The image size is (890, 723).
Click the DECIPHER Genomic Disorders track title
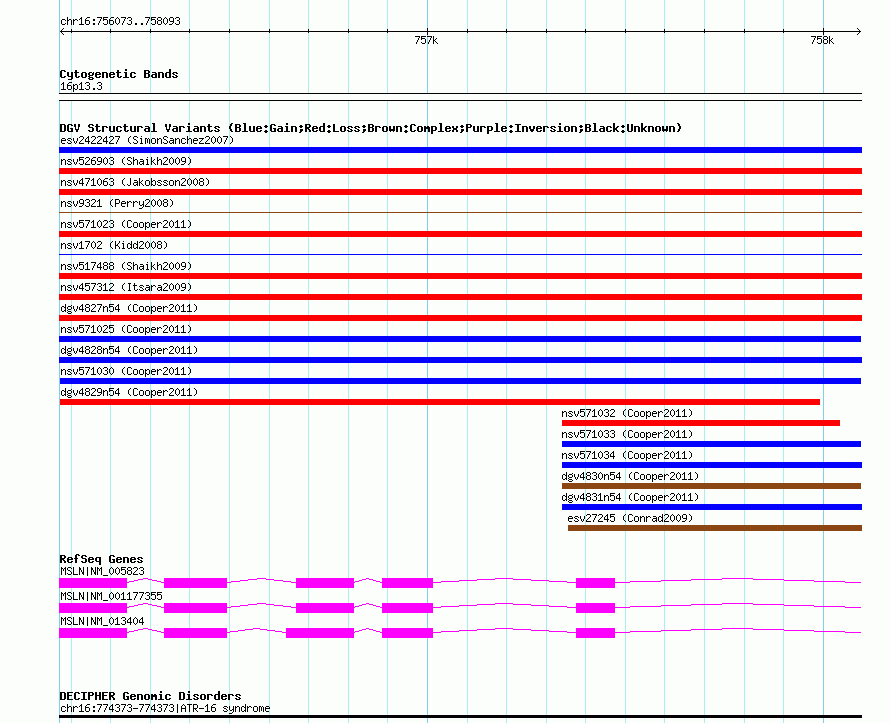tap(150, 696)
